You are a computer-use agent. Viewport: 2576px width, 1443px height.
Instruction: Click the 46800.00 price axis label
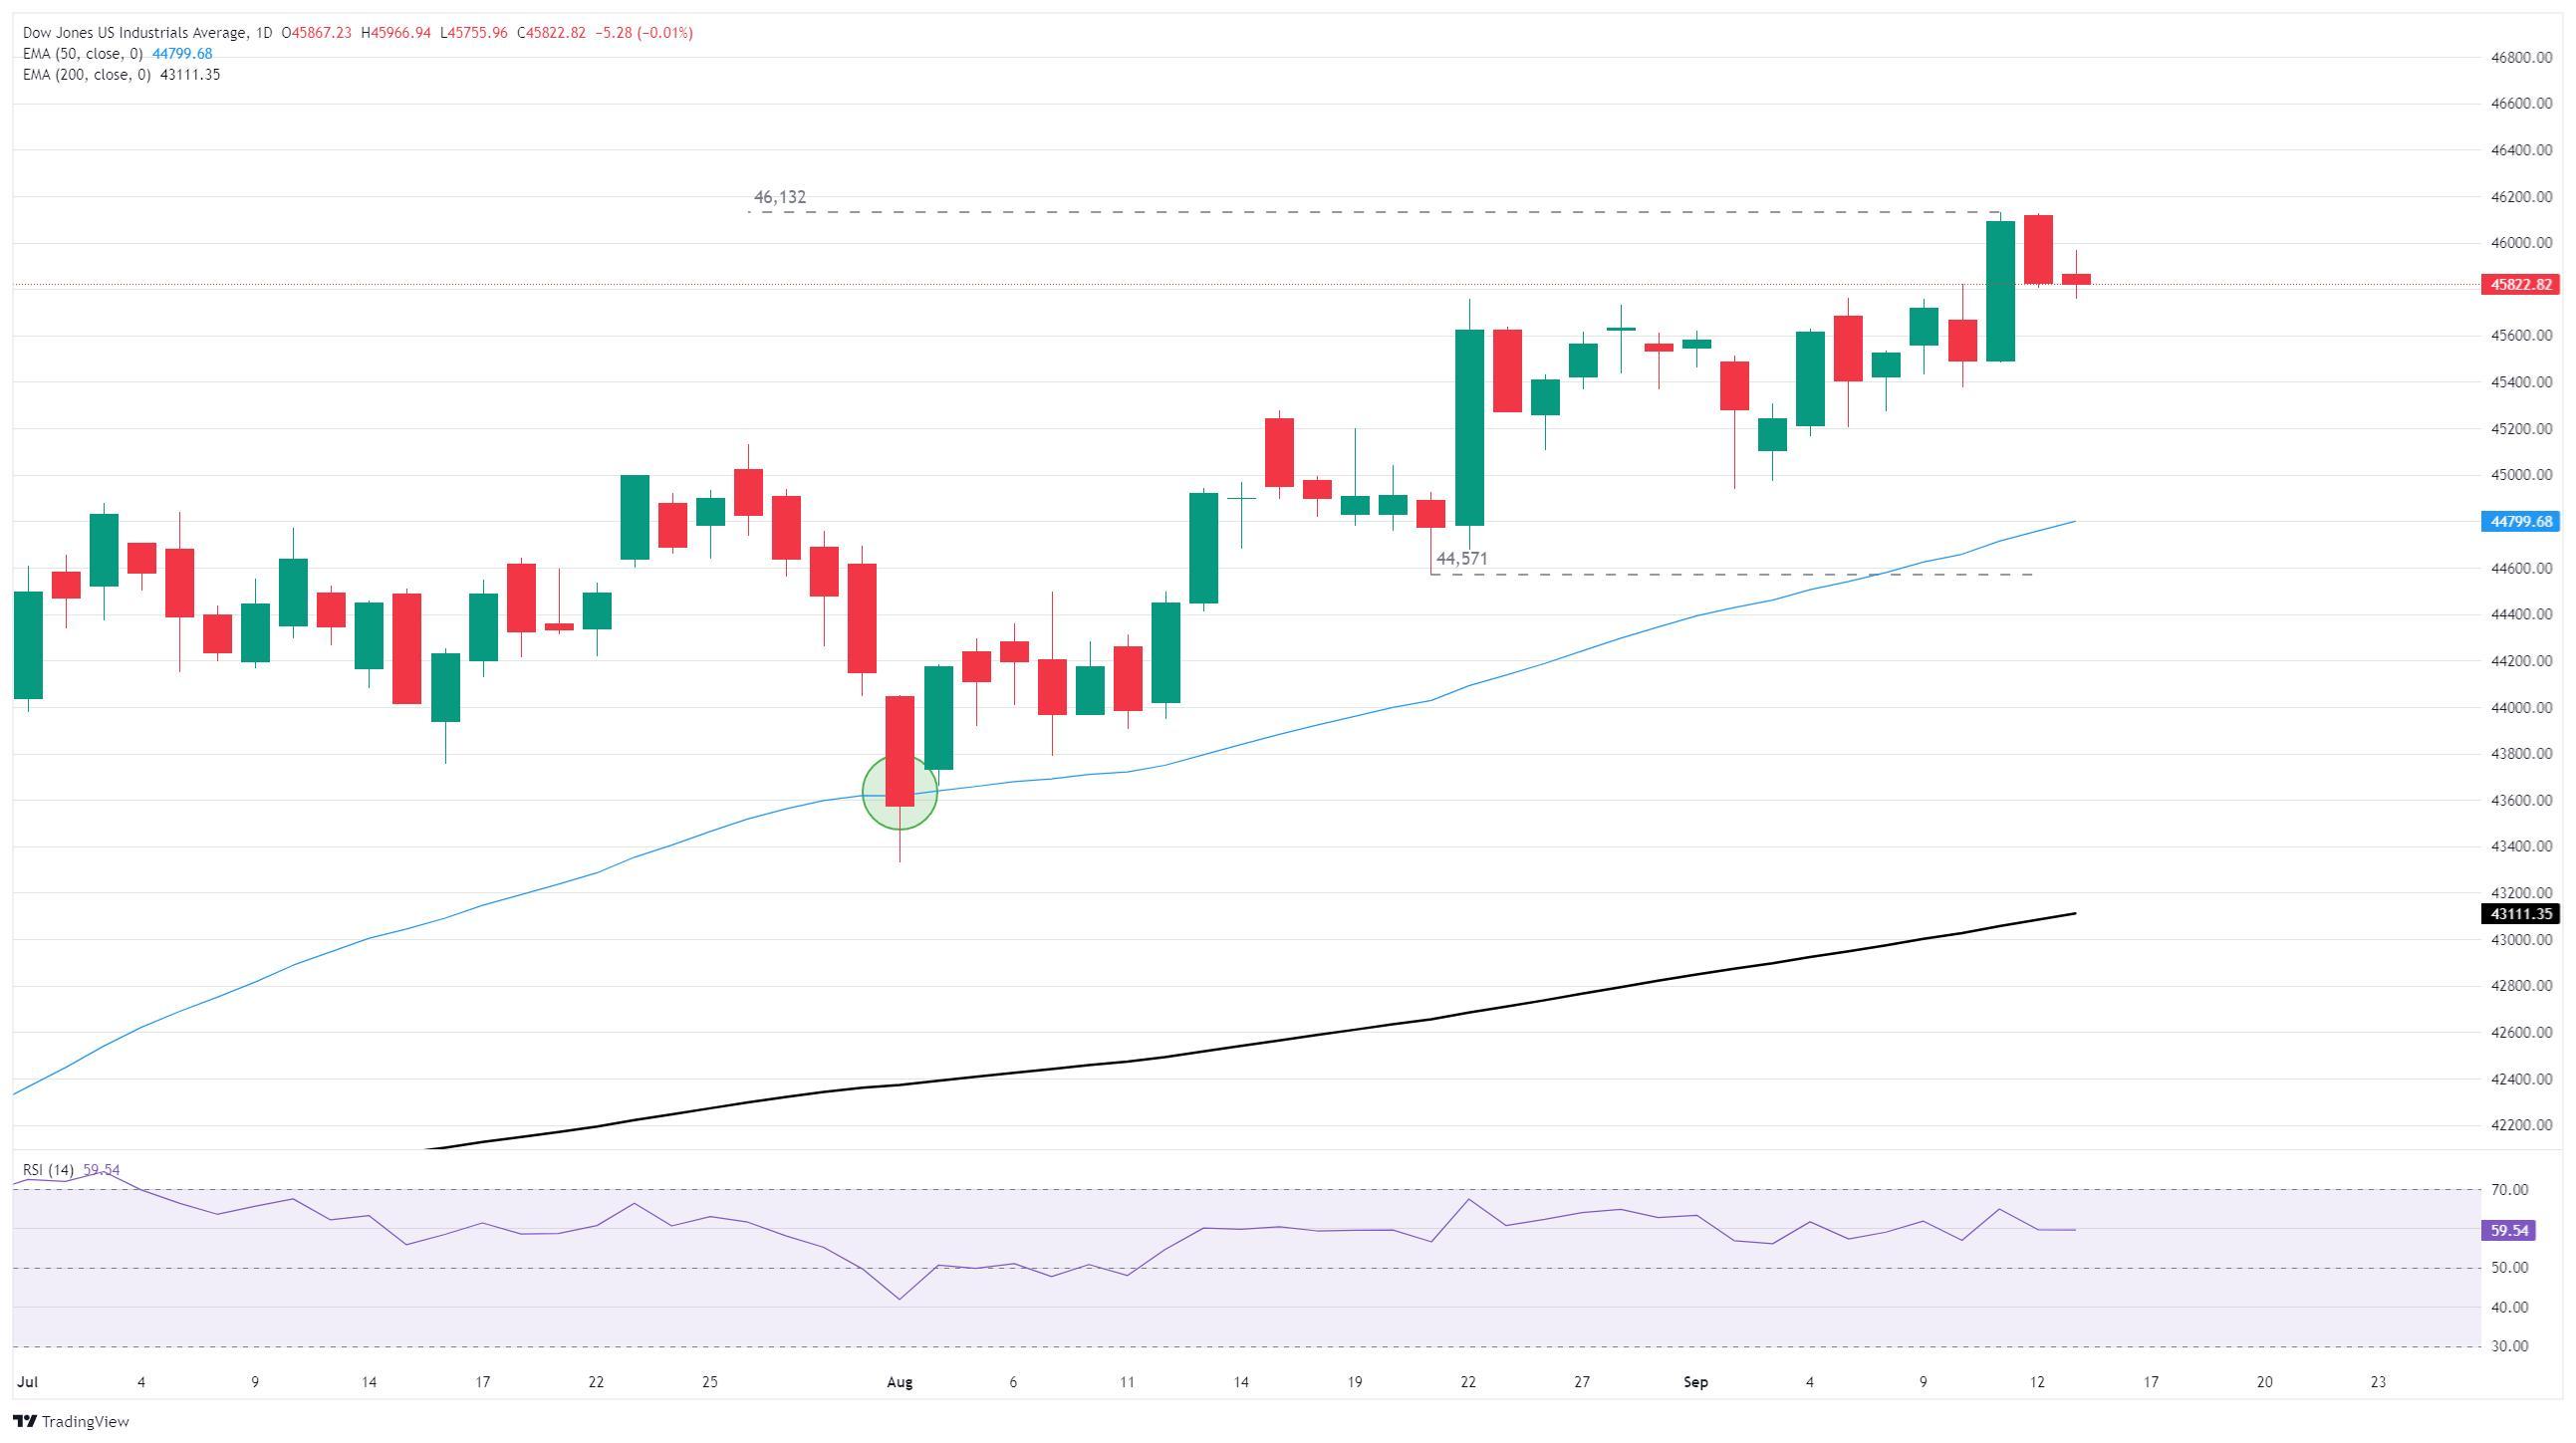[2520, 58]
